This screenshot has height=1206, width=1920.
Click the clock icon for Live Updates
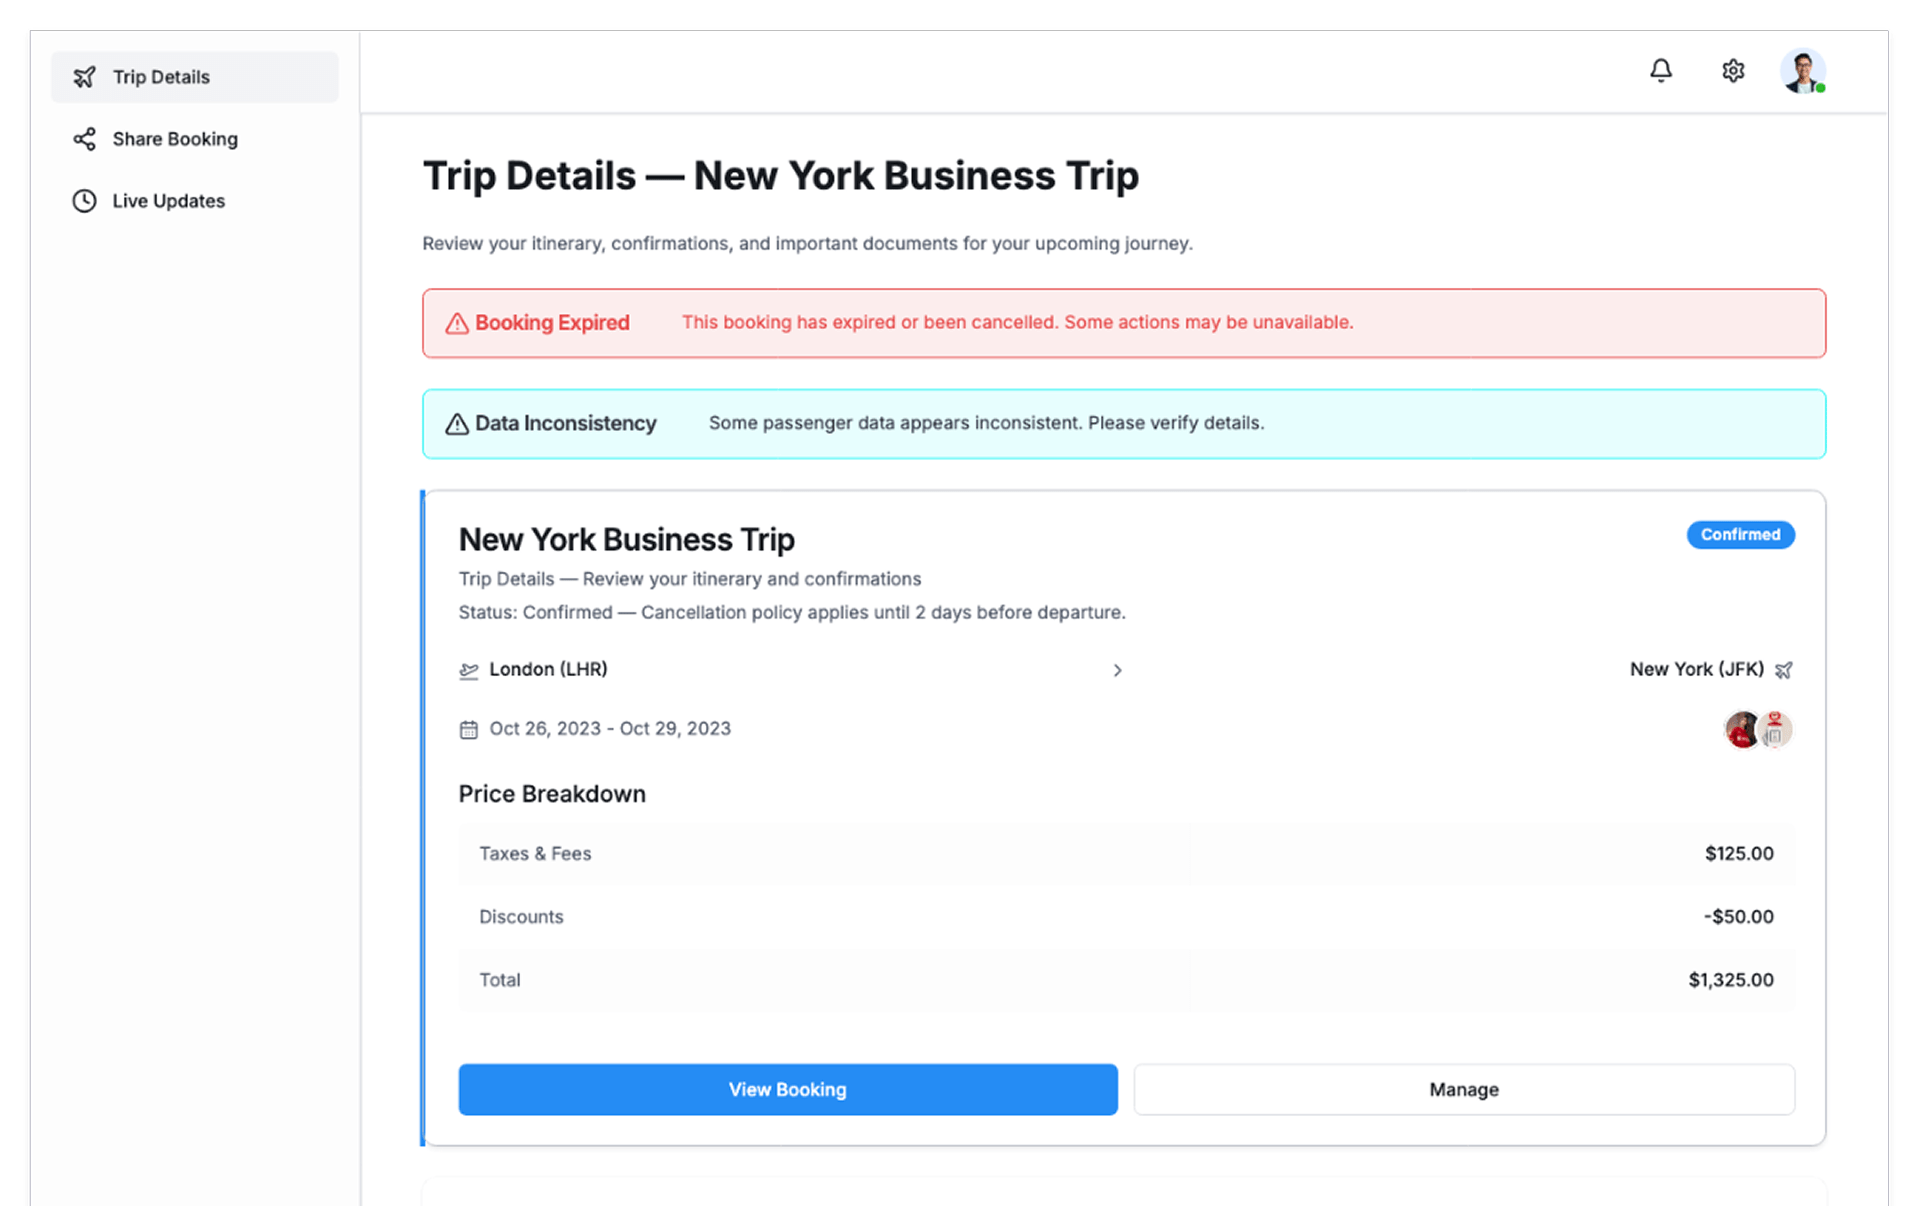(x=85, y=201)
